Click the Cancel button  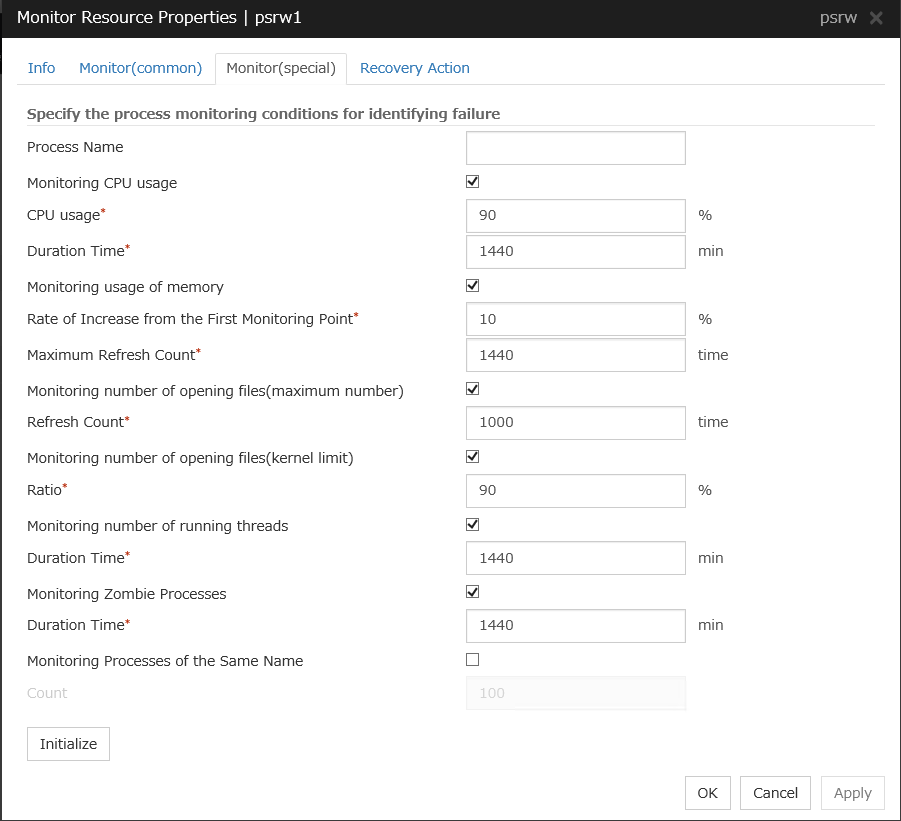click(775, 793)
